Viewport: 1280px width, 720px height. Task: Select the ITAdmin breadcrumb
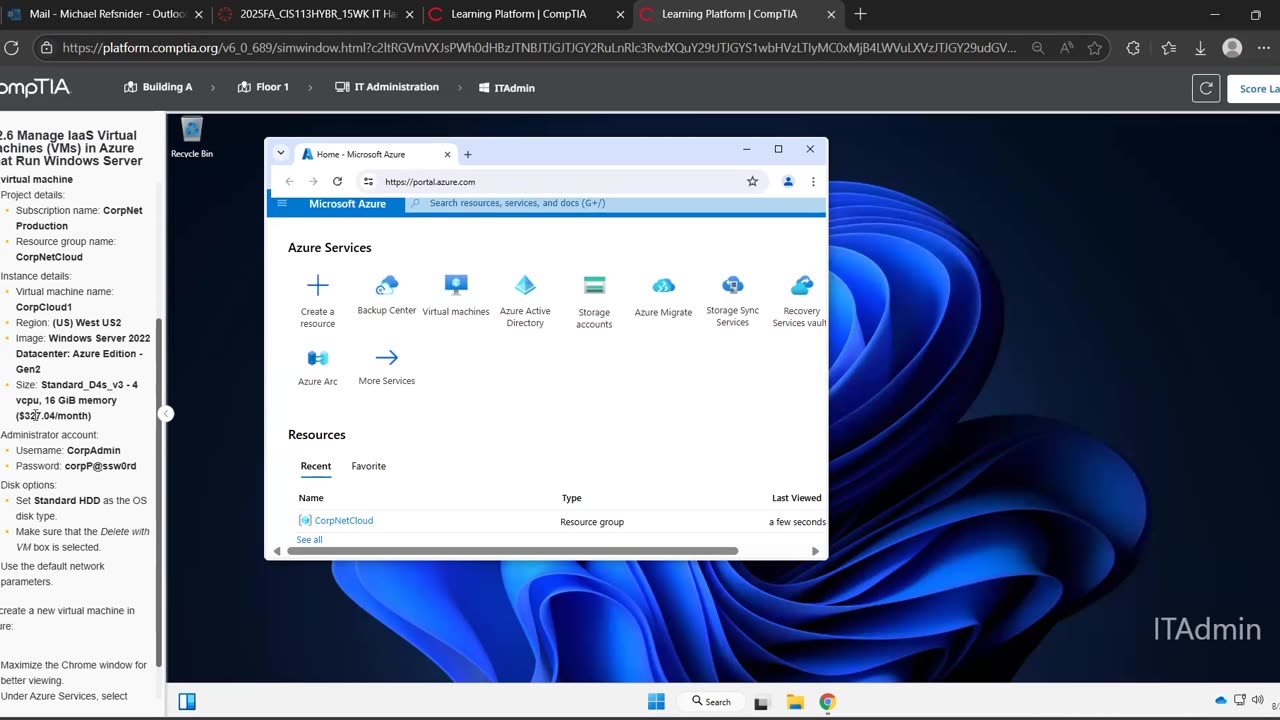[507, 88]
